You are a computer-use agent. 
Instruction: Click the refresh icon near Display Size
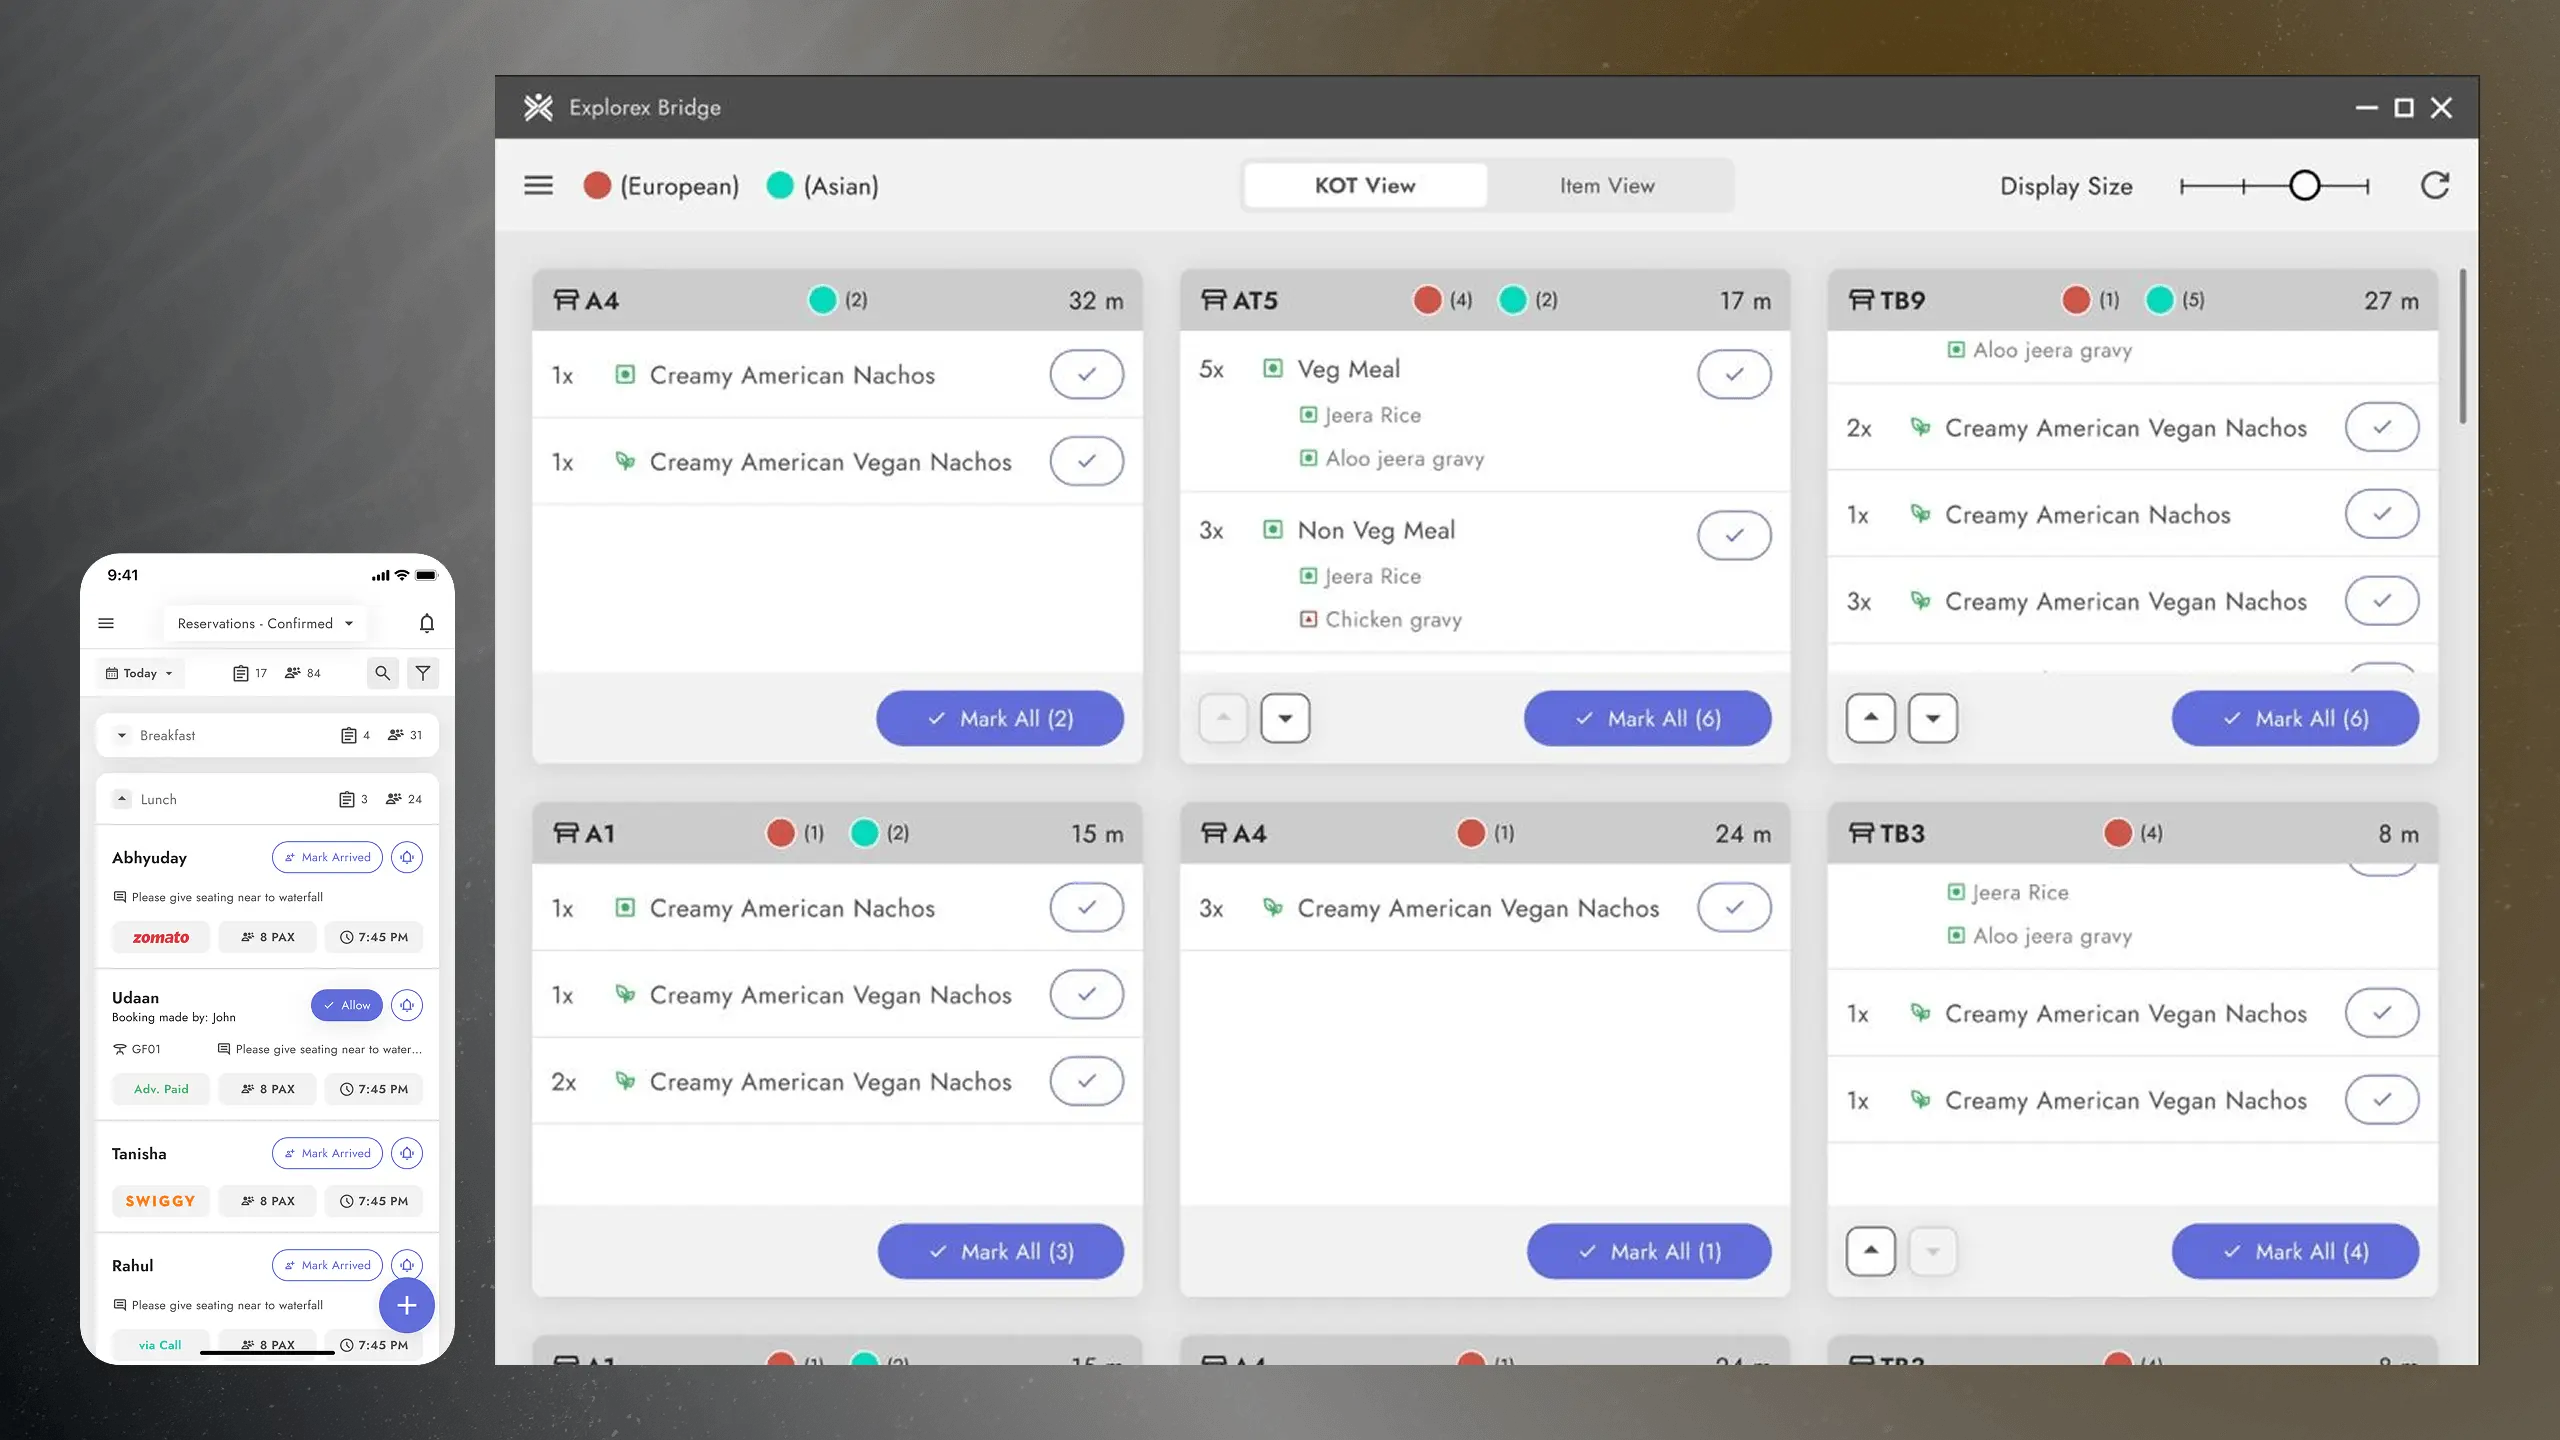pos(2435,185)
